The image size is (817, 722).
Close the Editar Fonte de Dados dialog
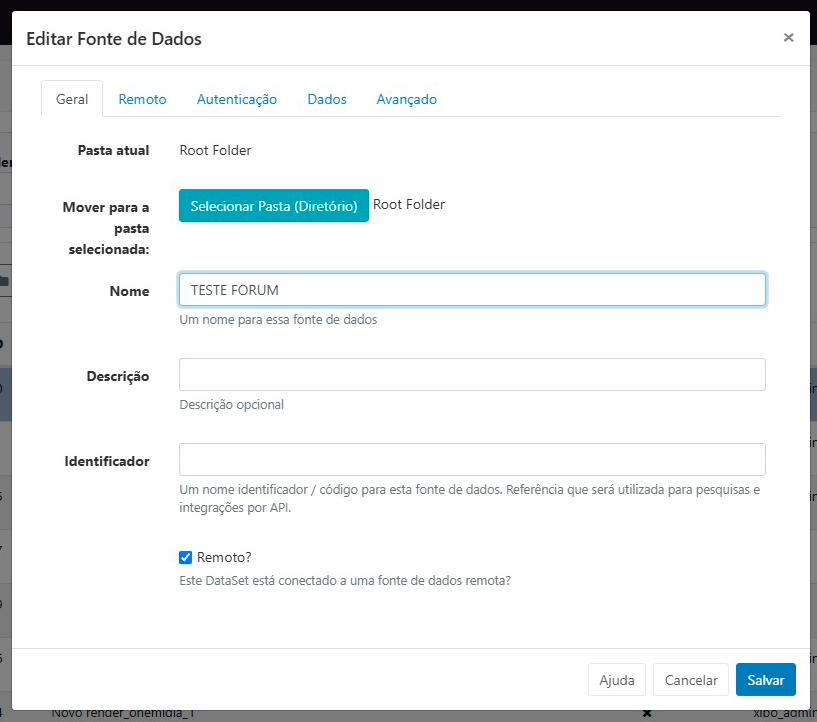click(789, 37)
